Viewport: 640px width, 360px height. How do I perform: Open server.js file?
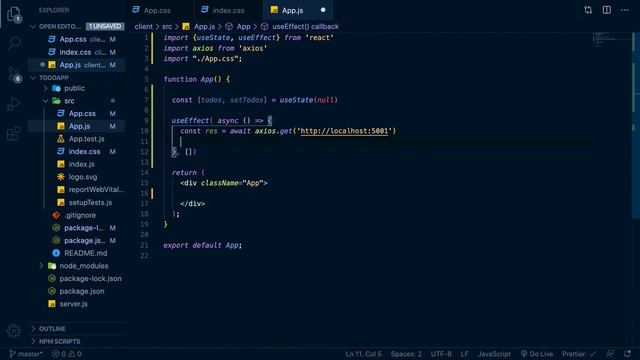[x=76, y=304]
